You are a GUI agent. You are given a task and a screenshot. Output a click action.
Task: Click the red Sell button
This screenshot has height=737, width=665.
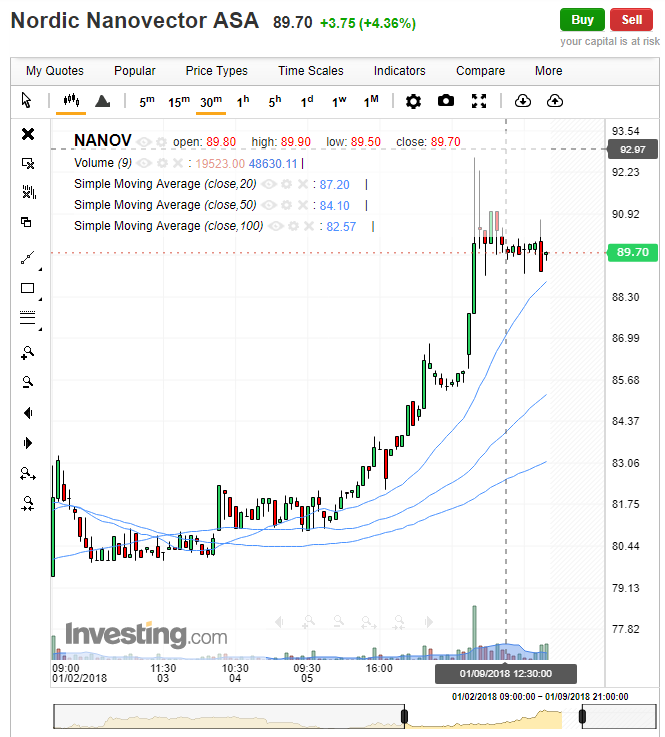point(631,20)
